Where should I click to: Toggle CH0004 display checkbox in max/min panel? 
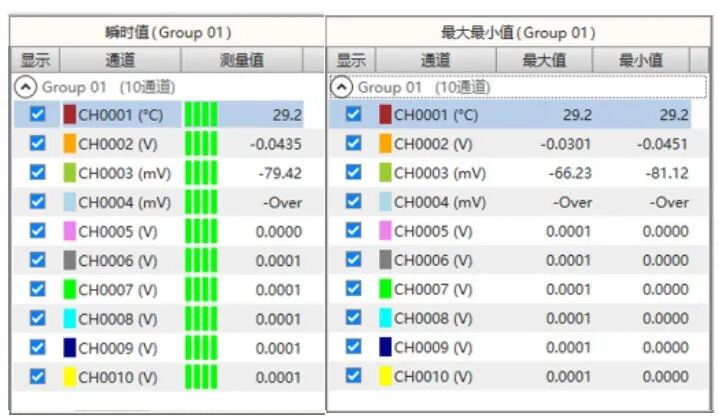[353, 202]
